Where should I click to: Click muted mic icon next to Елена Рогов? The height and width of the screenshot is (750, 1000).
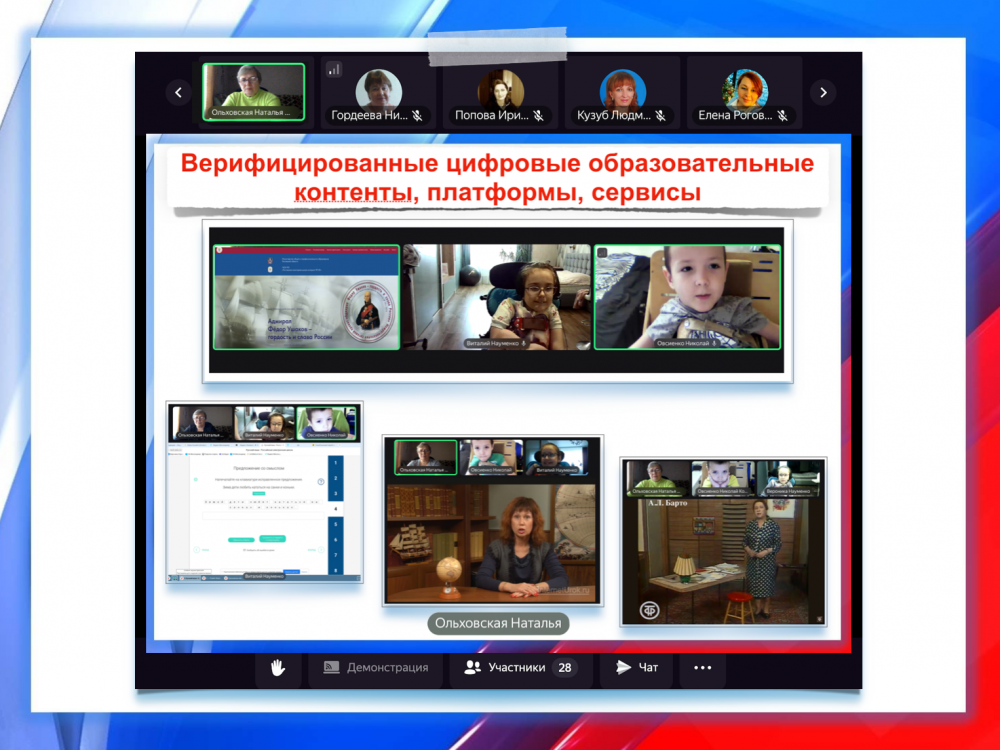pyautogui.click(x=782, y=116)
